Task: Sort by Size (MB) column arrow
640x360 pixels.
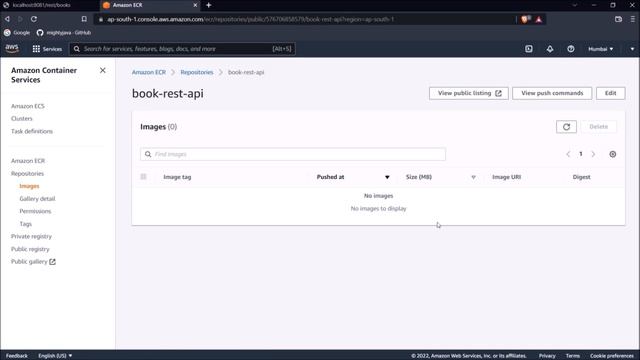Action: 473,177
